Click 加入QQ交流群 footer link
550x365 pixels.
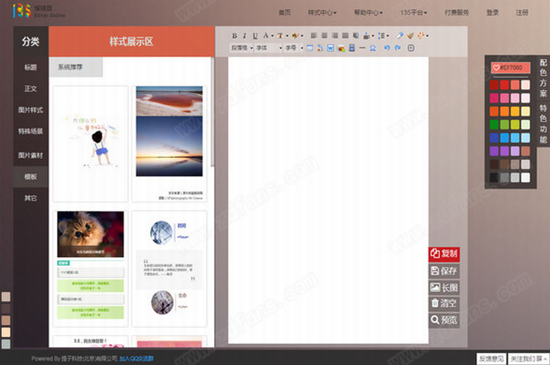tap(136, 358)
